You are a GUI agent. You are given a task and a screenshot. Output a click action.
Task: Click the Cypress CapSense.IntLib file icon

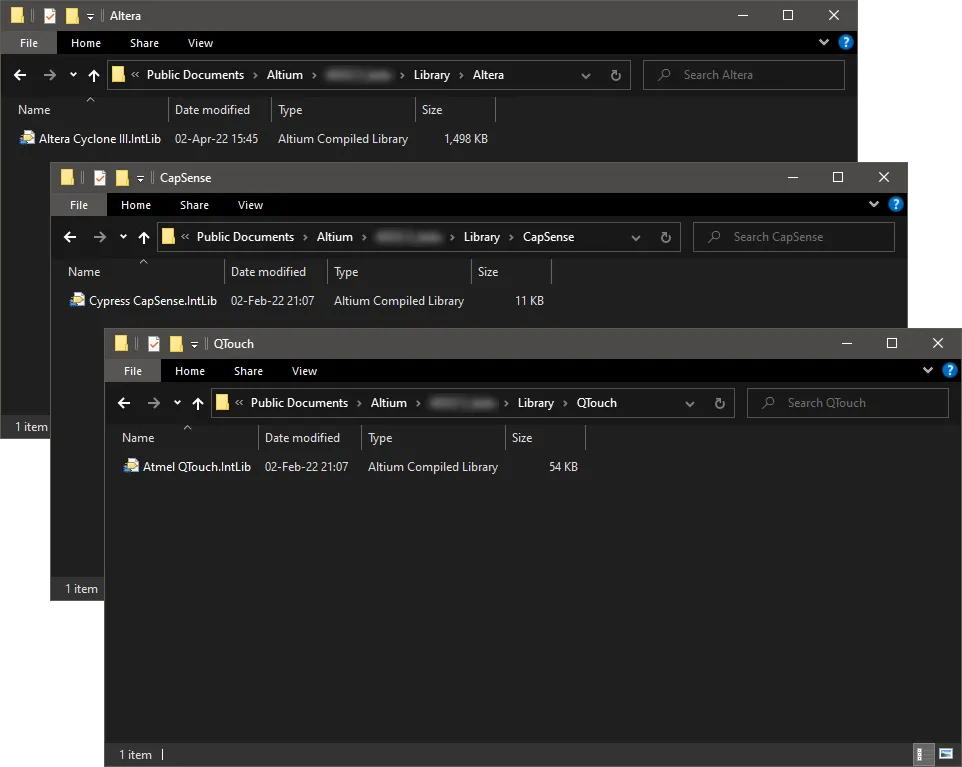point(77,300)
